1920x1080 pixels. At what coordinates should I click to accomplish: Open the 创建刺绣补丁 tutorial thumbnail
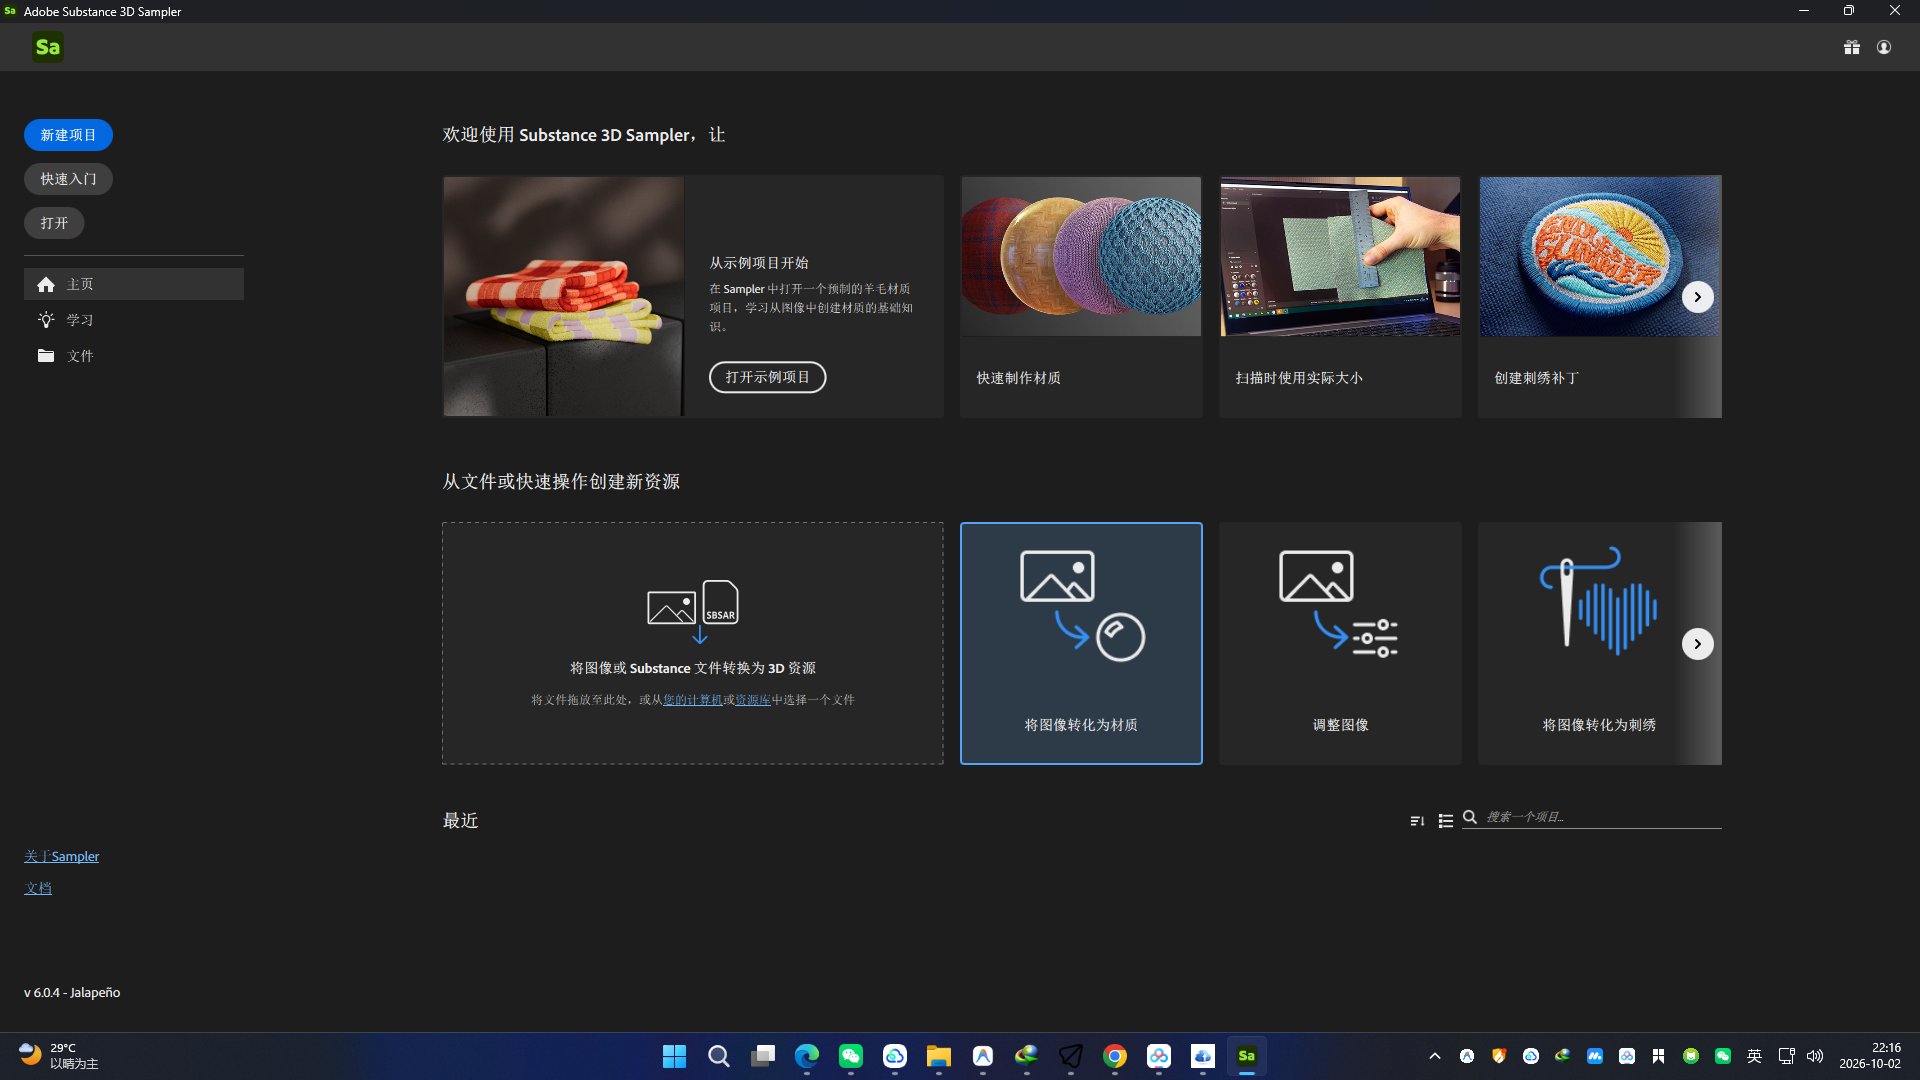click(x=1600, y=257)
